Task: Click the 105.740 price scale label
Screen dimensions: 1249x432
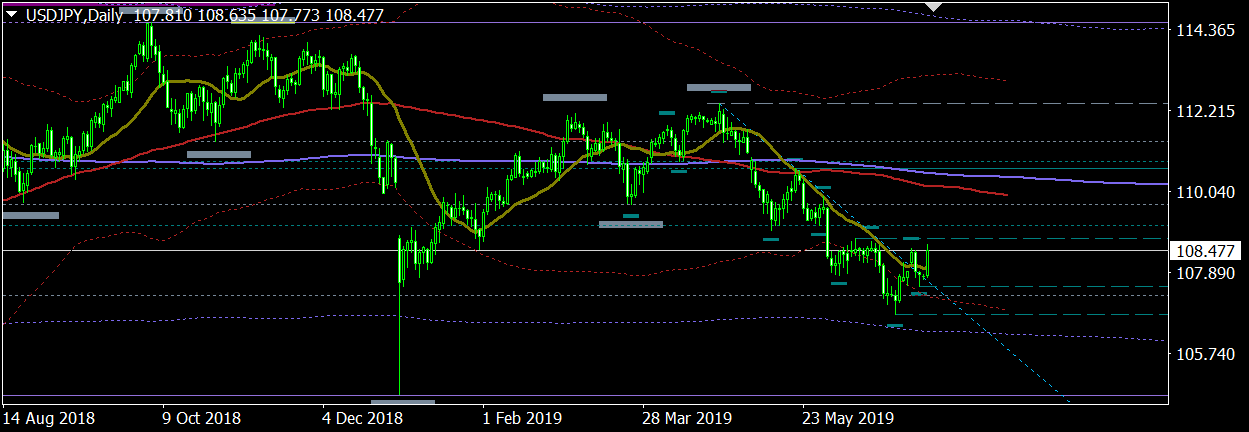Action: pos(1207,354)
